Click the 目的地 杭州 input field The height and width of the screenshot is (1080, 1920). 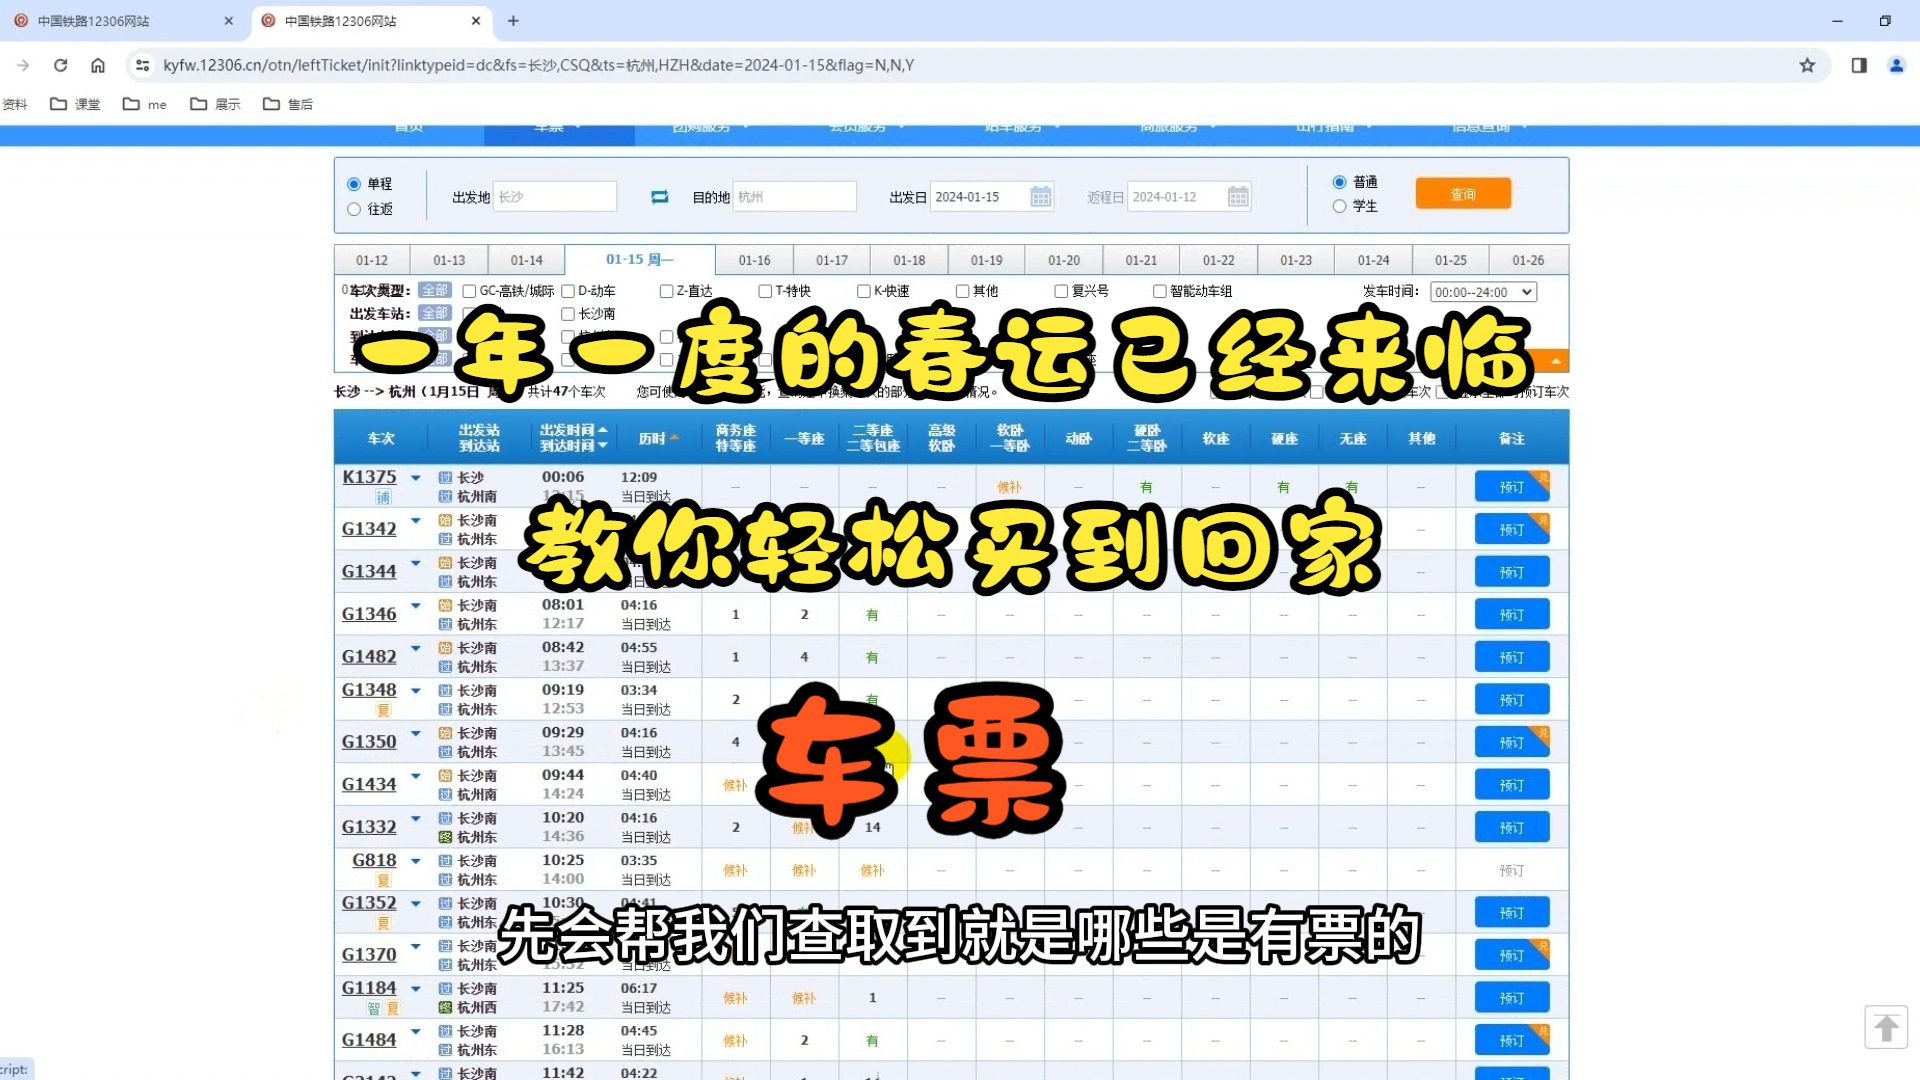[795, 197]
